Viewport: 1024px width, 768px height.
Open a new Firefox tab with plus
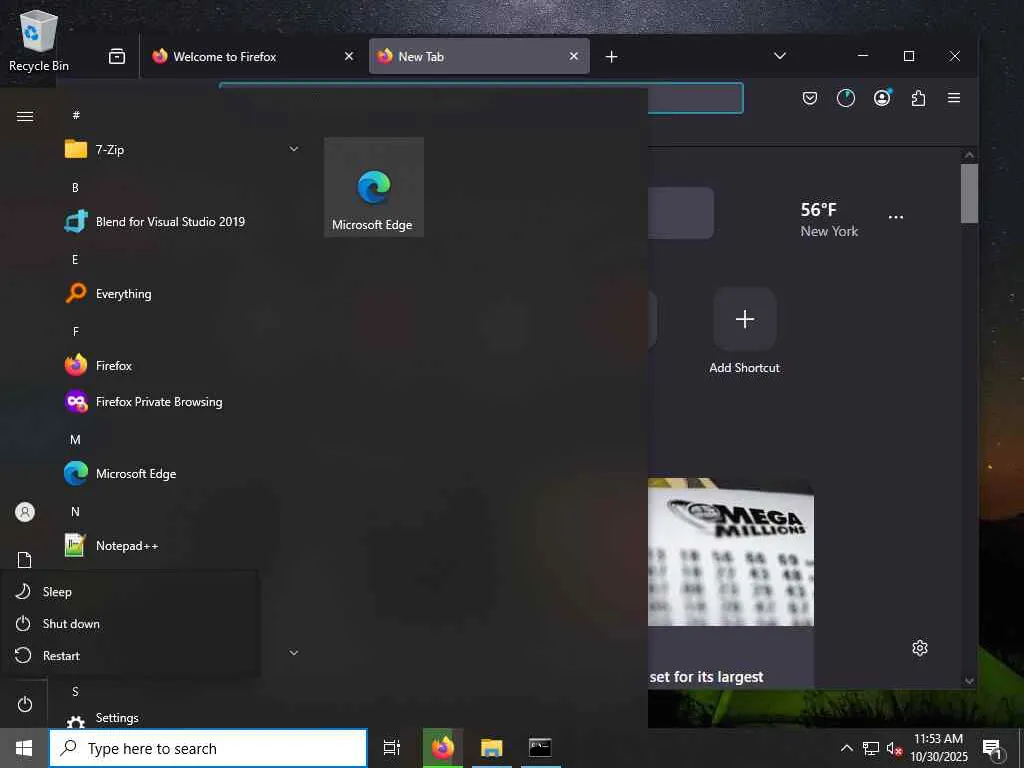pos(611,57)
